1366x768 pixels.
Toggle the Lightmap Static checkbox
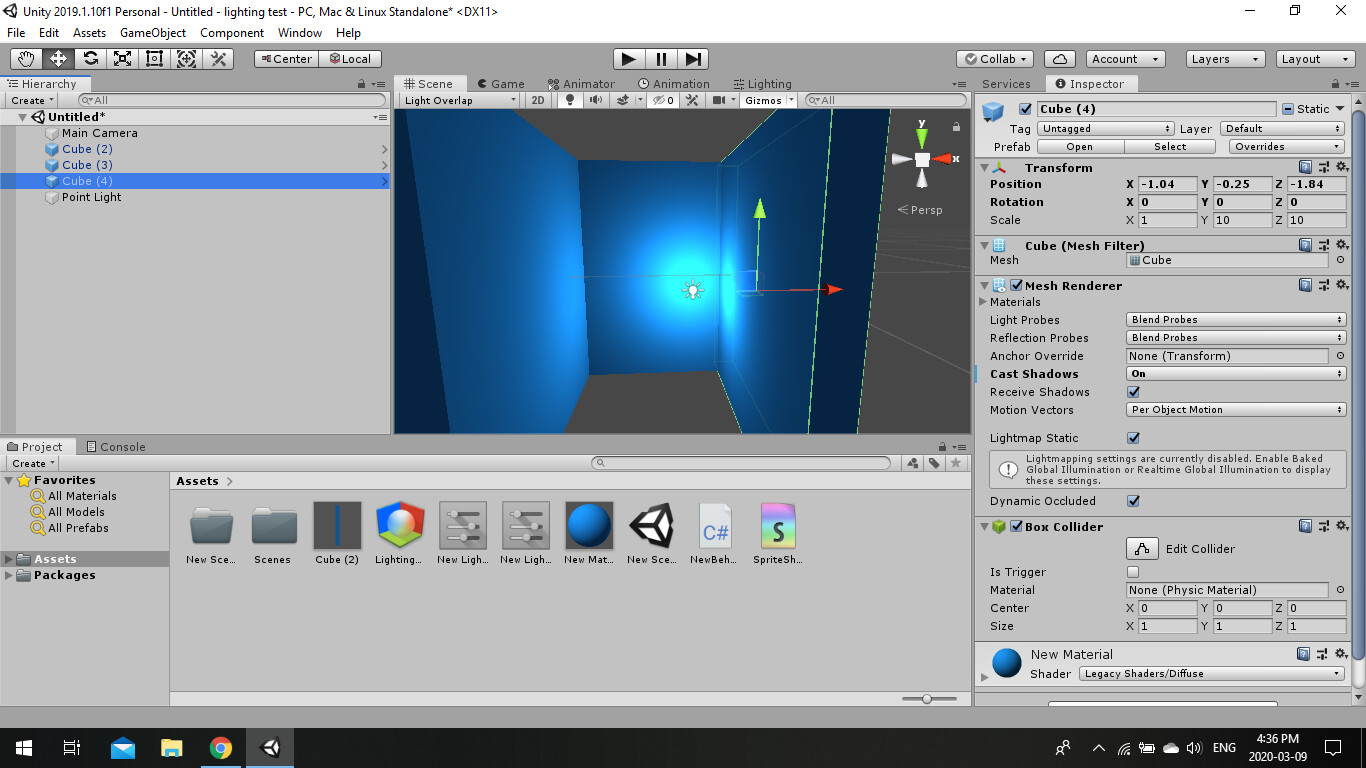point(1133,437)
